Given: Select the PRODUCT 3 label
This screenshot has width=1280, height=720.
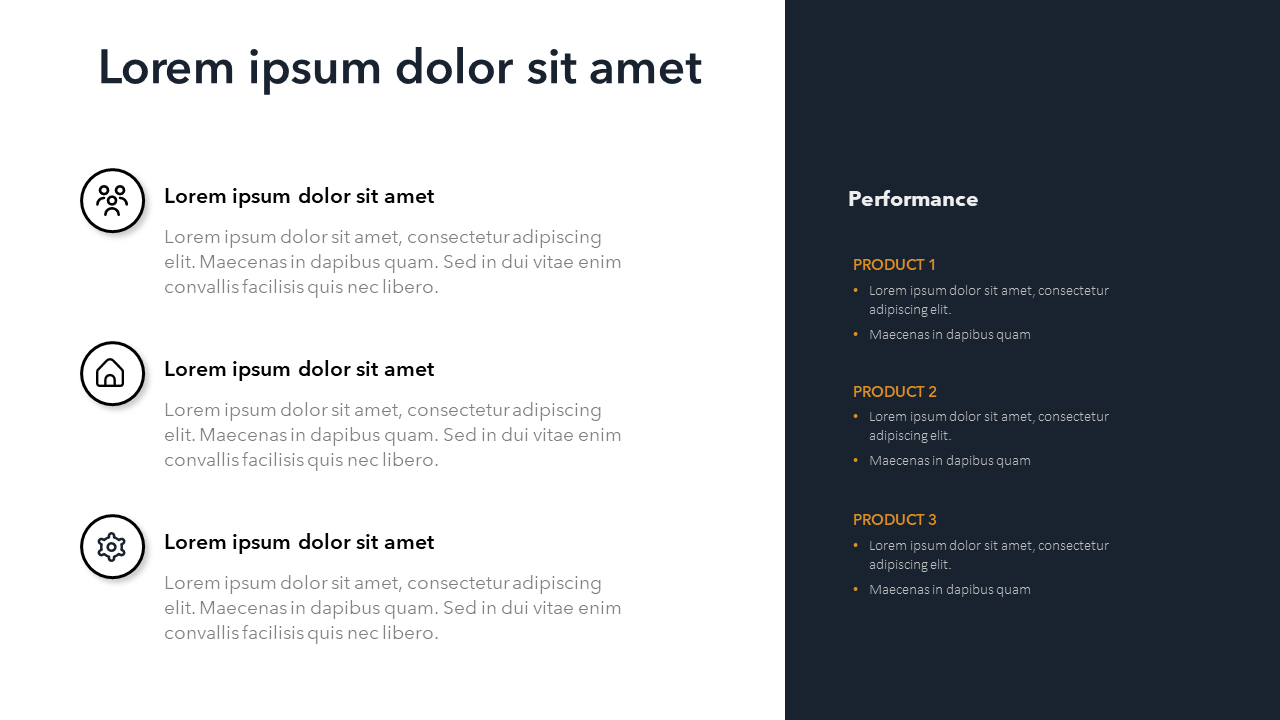Looking at the screenshot, I should click(894, 520).
